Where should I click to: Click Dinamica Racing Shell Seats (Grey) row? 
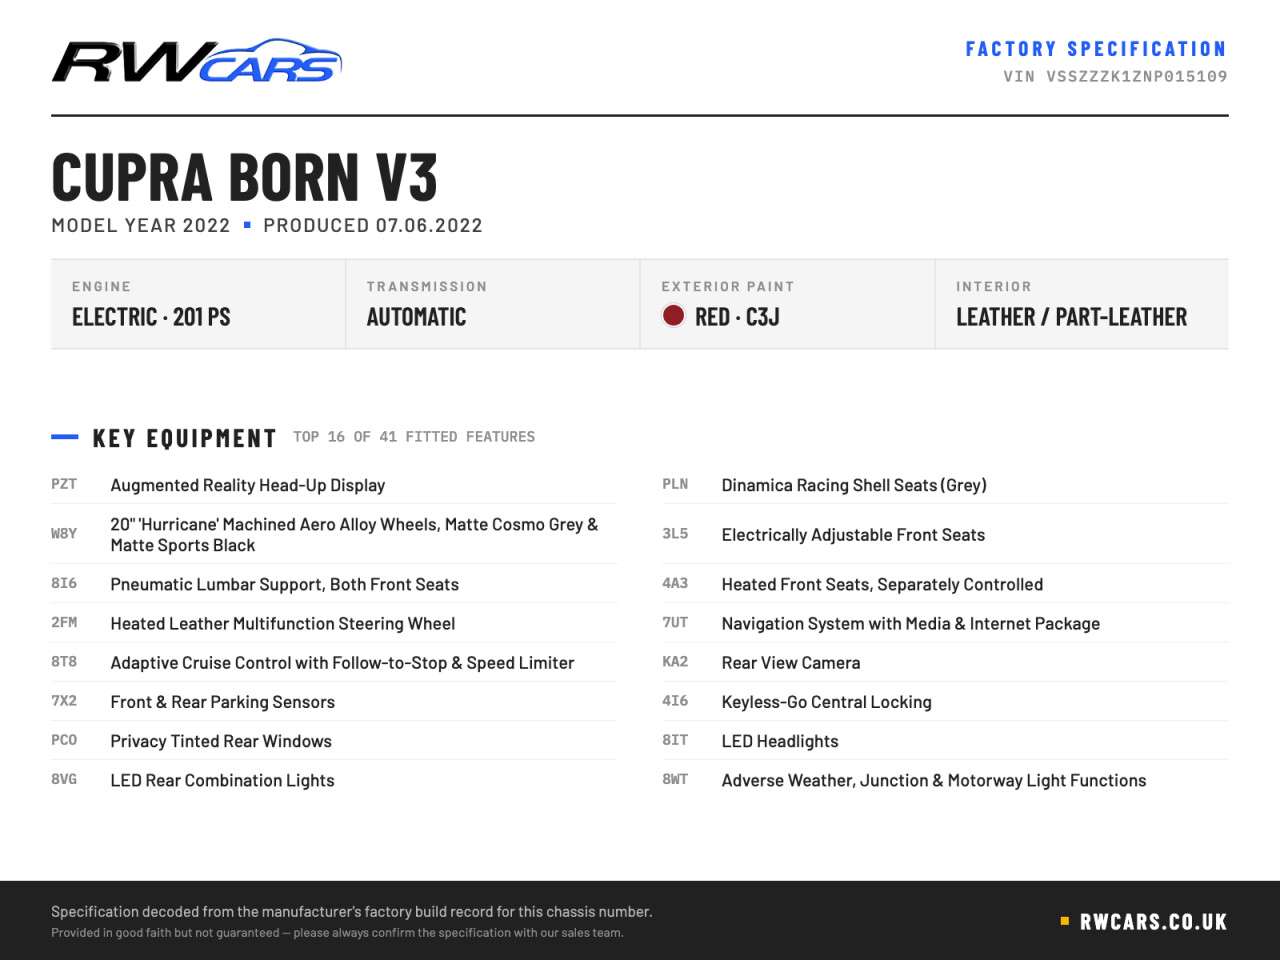945,485
